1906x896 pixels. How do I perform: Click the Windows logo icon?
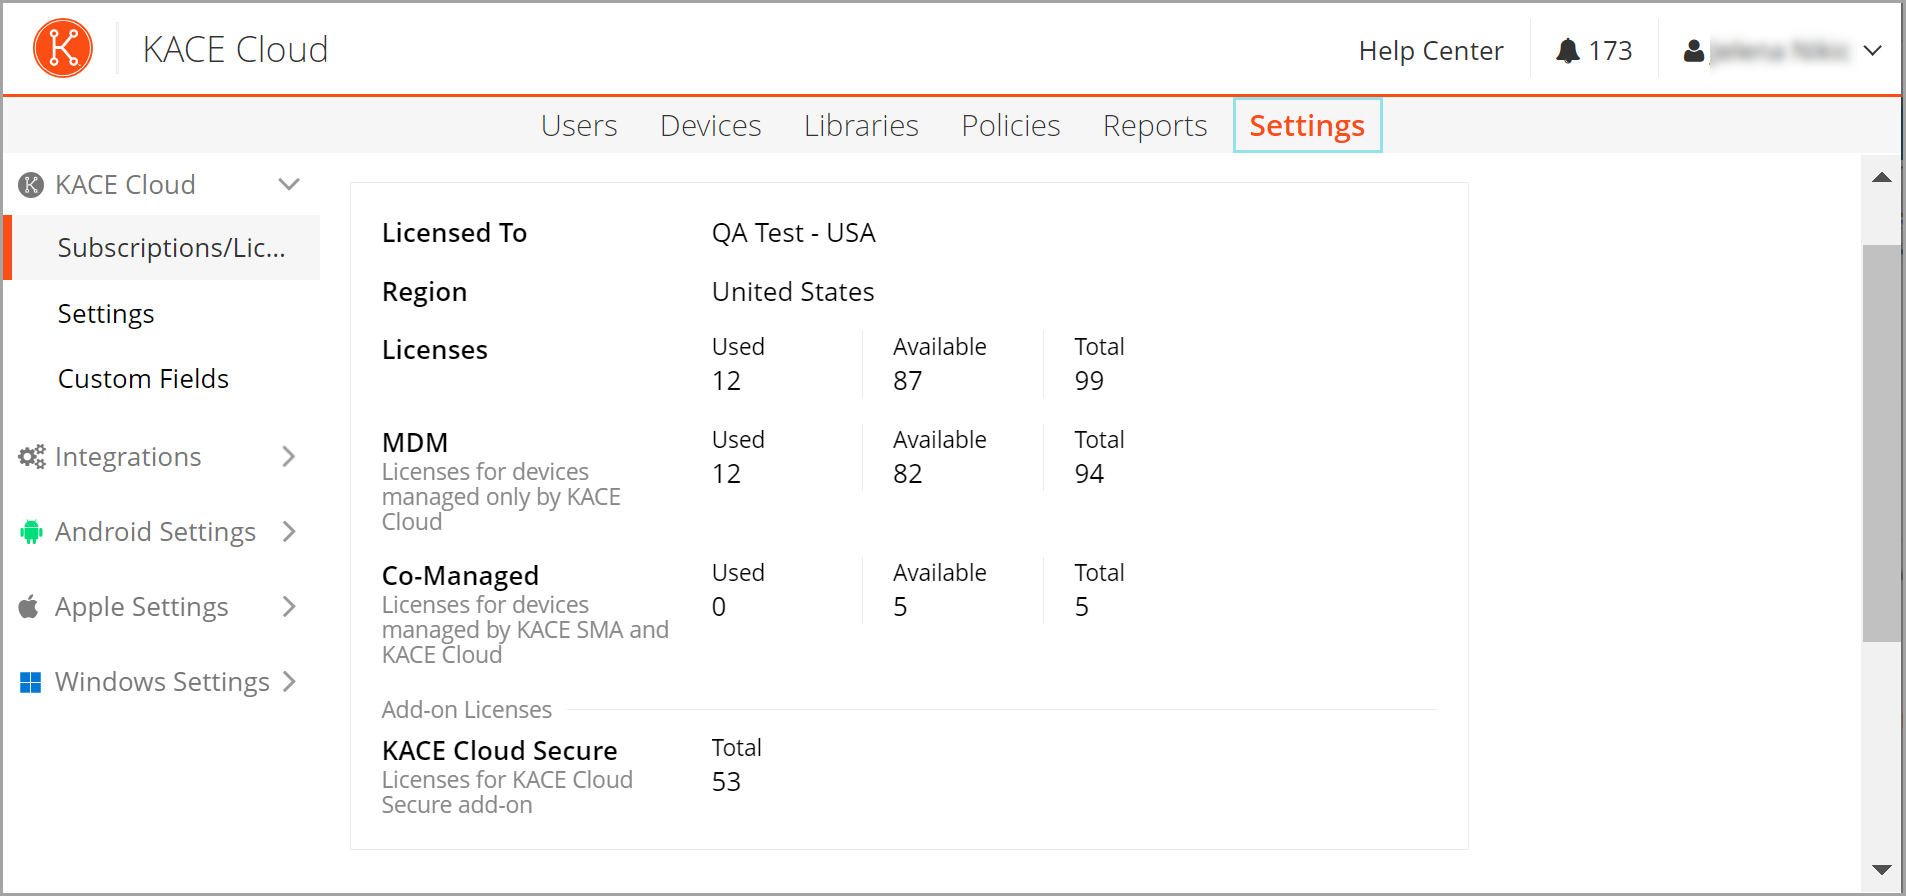click(x=31, y=682)
